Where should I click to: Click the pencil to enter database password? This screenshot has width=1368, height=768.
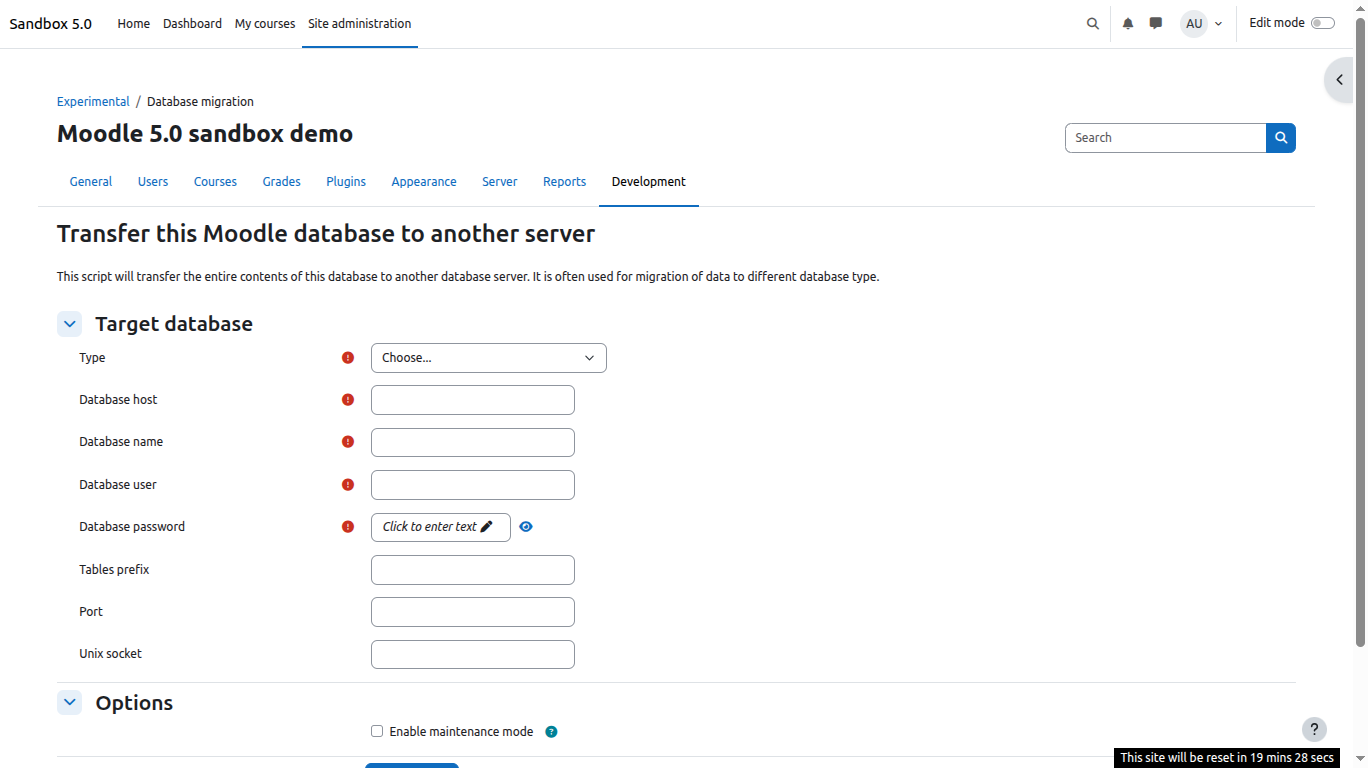(x=487, y=526)
